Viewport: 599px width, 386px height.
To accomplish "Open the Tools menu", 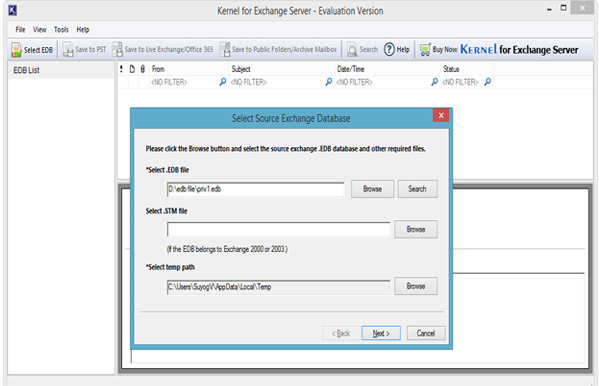I will coord(61,29).
